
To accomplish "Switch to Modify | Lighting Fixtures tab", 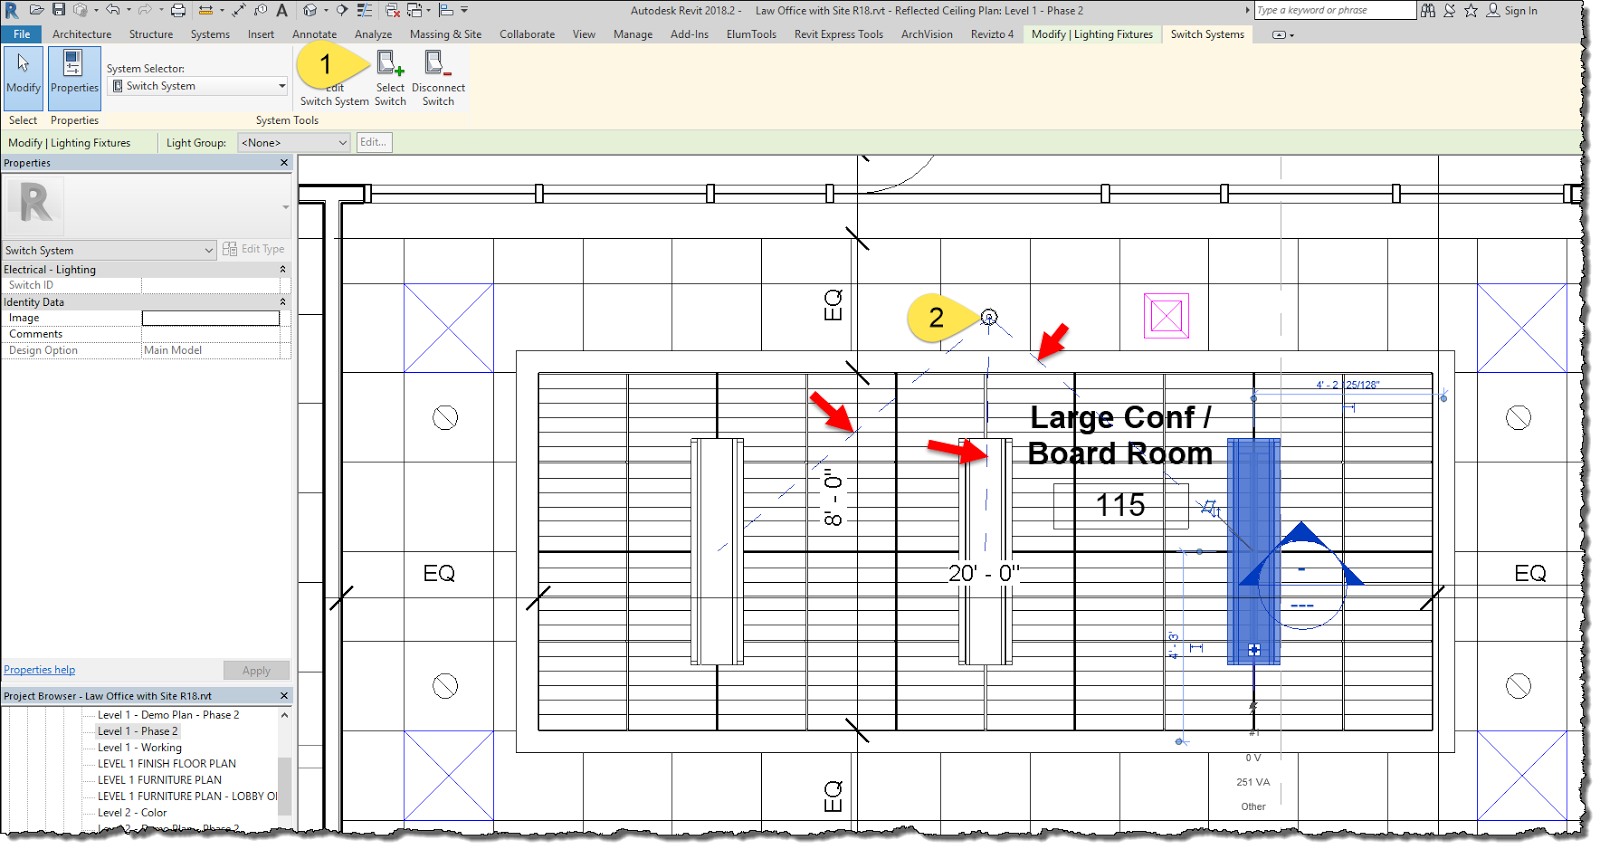I will point(1092,34).
